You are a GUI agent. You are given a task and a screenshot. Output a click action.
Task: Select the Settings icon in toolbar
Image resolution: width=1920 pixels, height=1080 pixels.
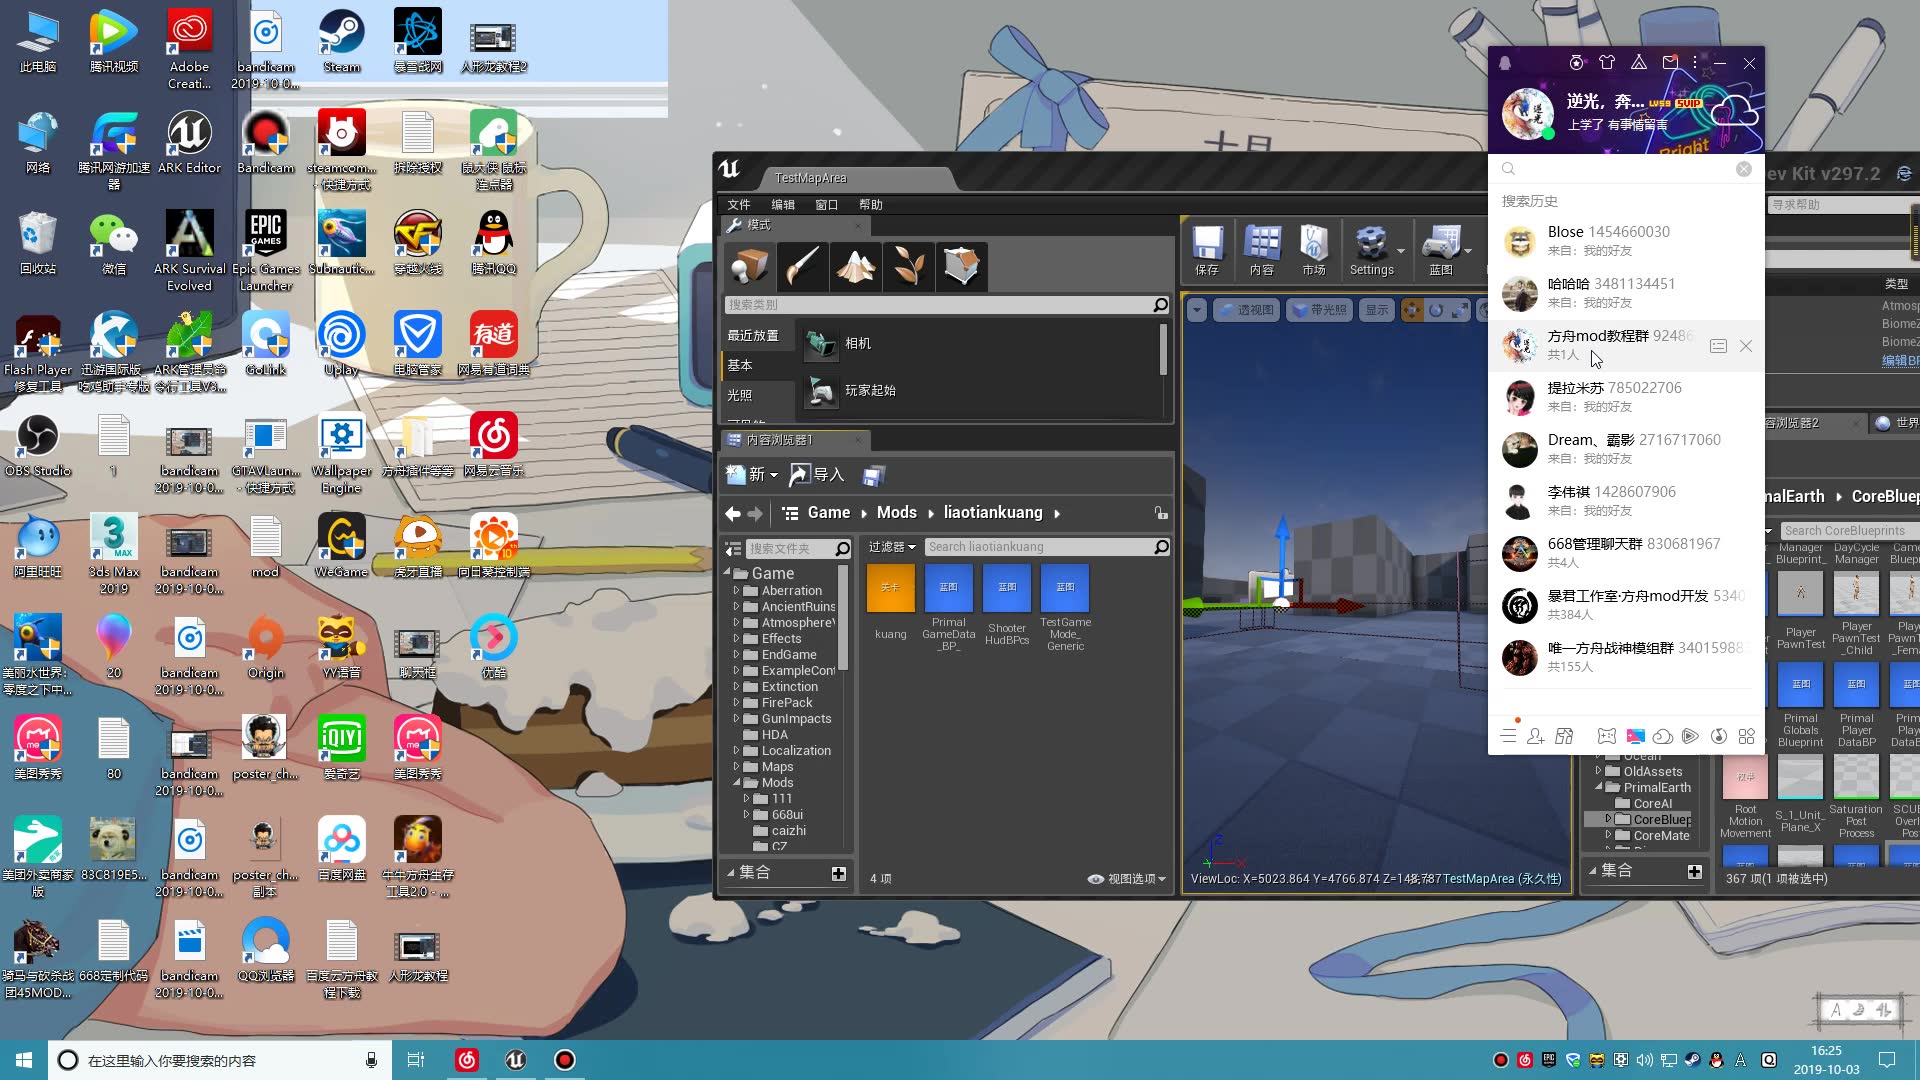click(x=1370, y=251)
